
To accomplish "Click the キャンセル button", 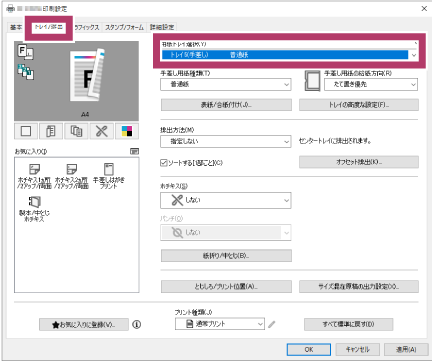I will (x=358, y=349).
